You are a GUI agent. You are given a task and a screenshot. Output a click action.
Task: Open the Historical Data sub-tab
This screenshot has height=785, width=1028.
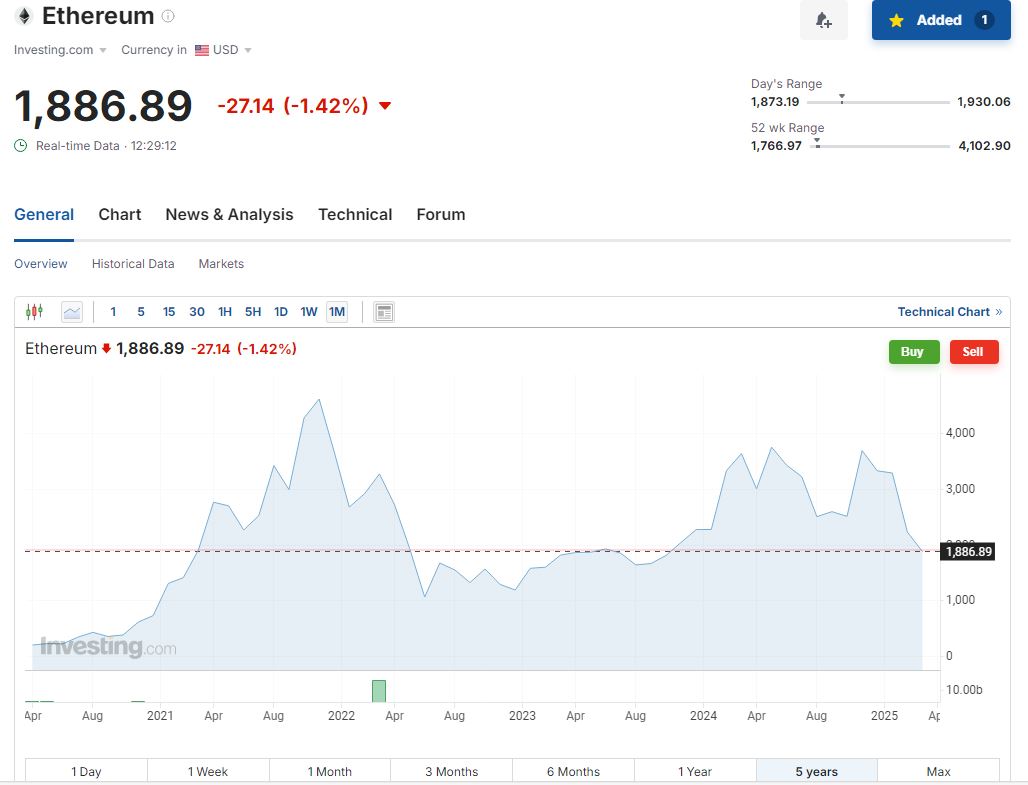[x=133, y=264]
